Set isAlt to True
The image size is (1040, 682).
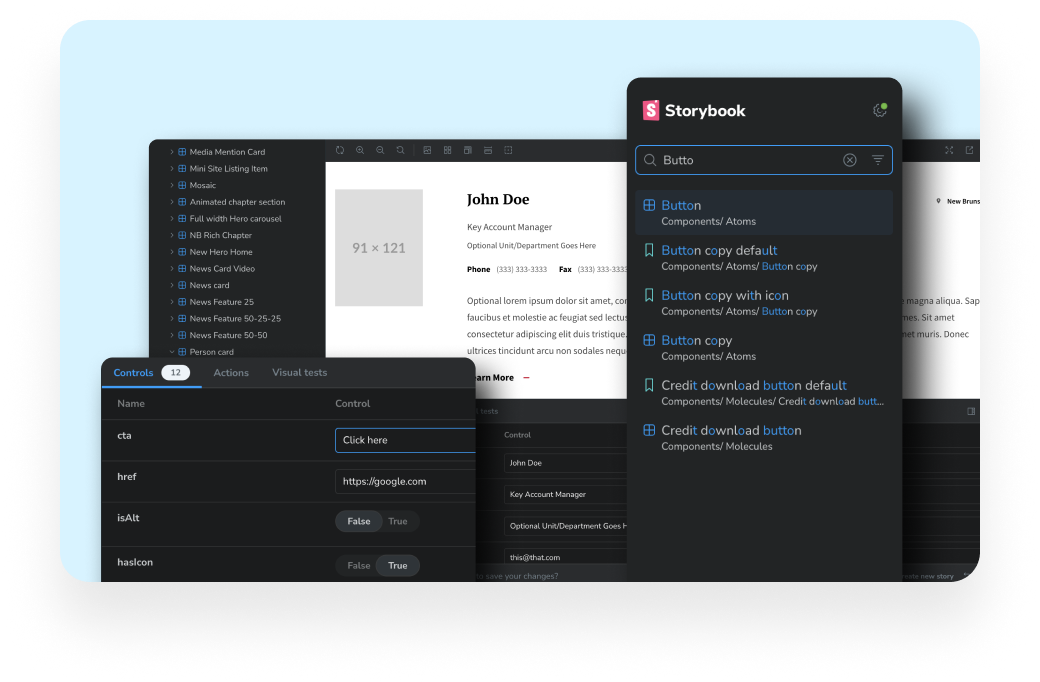[x=398, y=521]
